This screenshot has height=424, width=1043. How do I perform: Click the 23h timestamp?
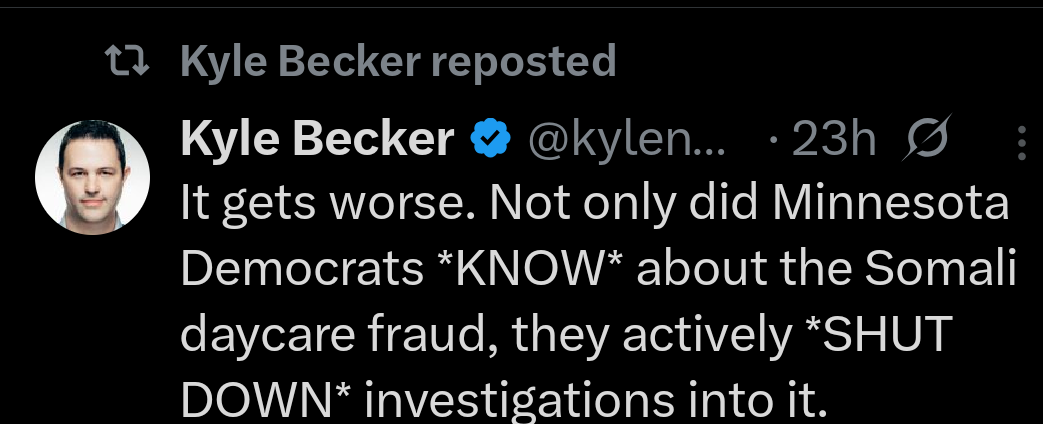[x=833, y=141]
